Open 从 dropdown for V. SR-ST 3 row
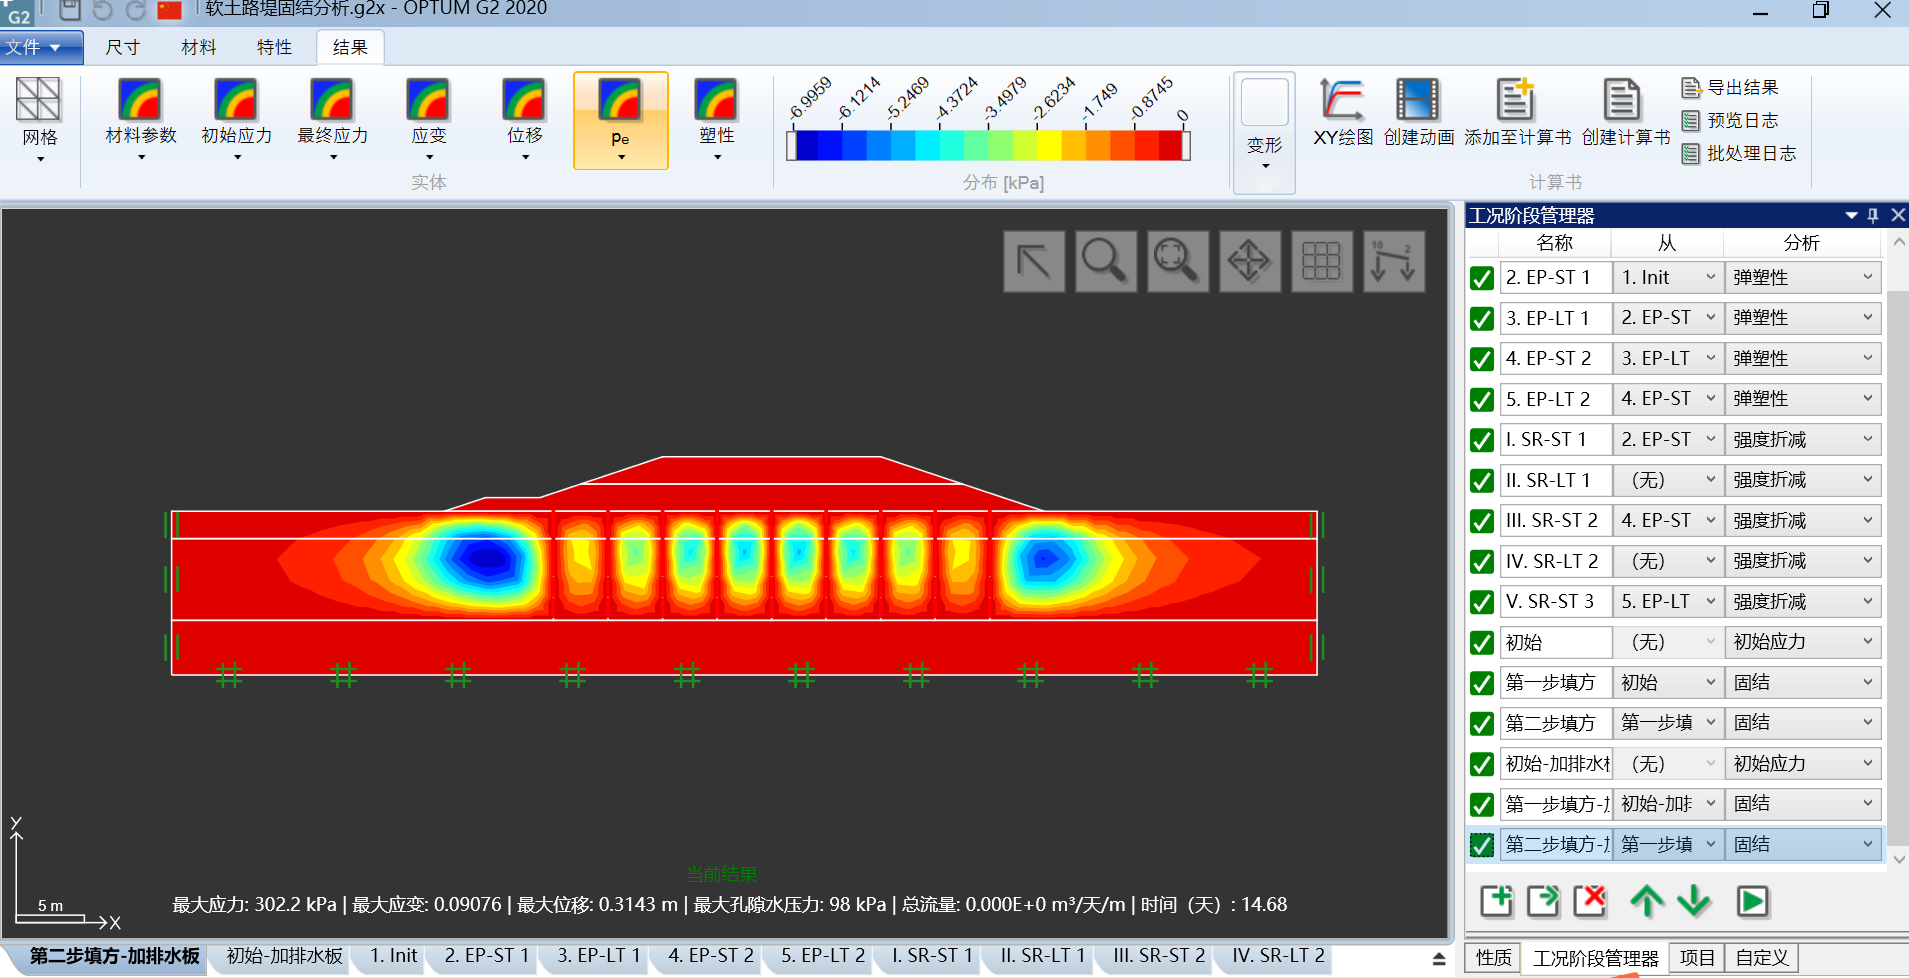1909x978 pixels. click(x=1668, y=601)
